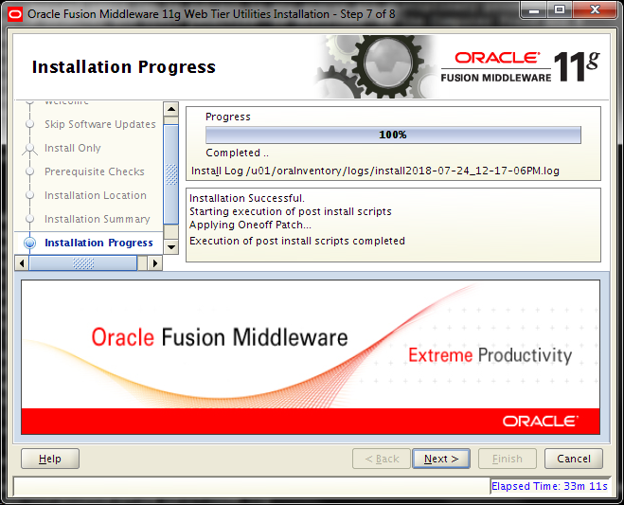Image resolution: width=624 pixels, height=505 pixels.
Task: Click the step list scroll right arrow
Action: point(155,263)
